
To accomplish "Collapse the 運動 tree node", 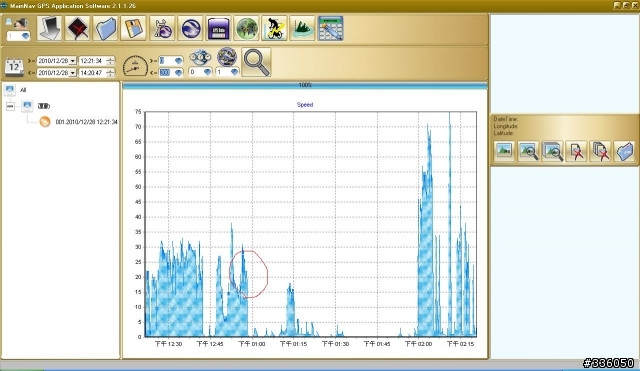I will click(10, 106).
